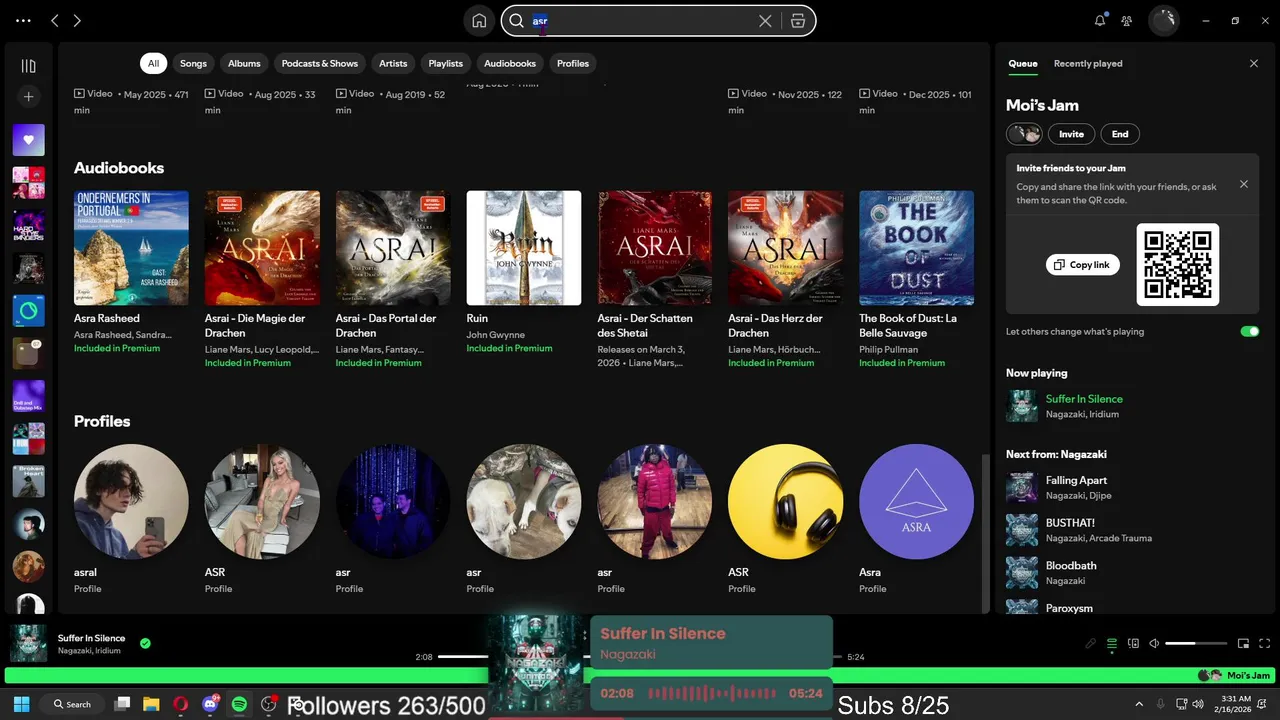This screenshot has width=1280, height=720.
Task: Close the Queue side panel
Action: [x=1254, y=63]
